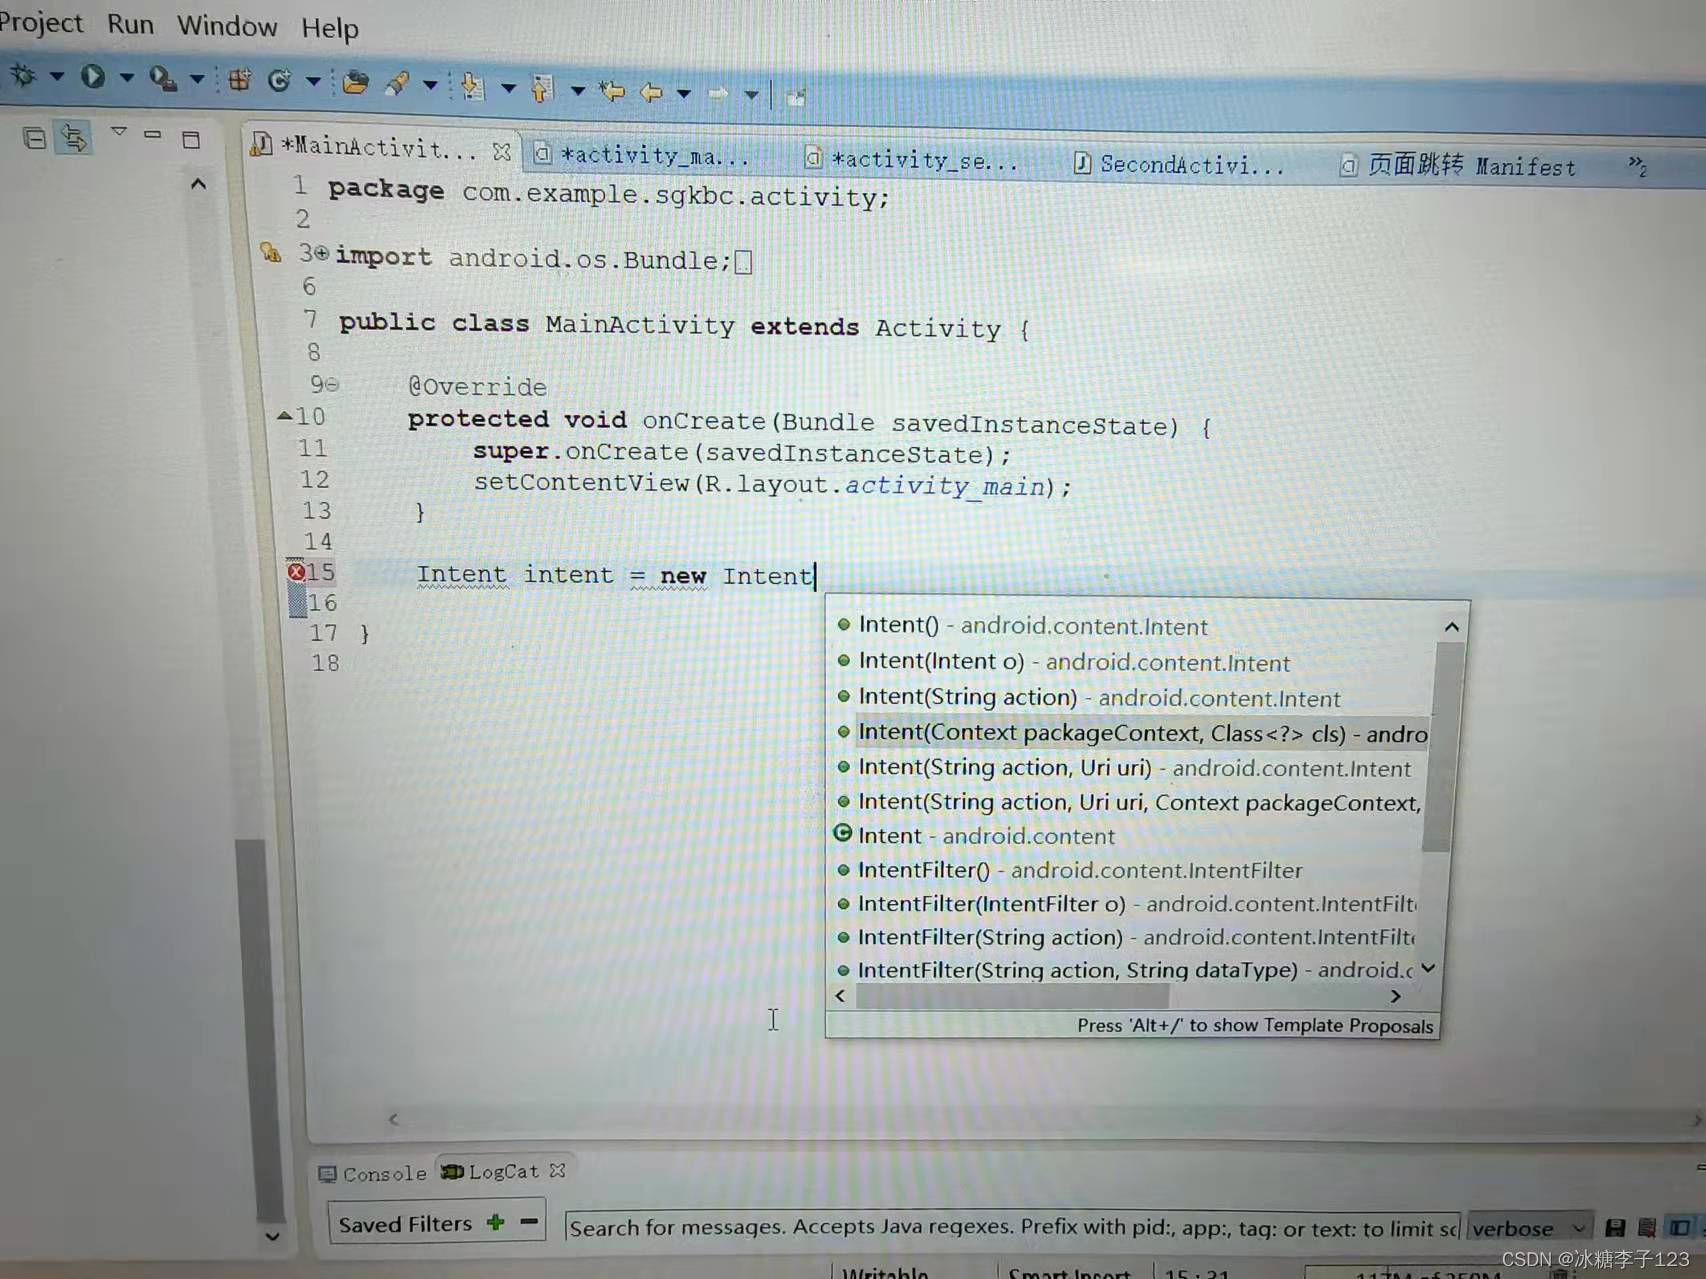The image size is (1706, 1279).
Task: Close the LogCat tab
Action: tap(557, 1169)
